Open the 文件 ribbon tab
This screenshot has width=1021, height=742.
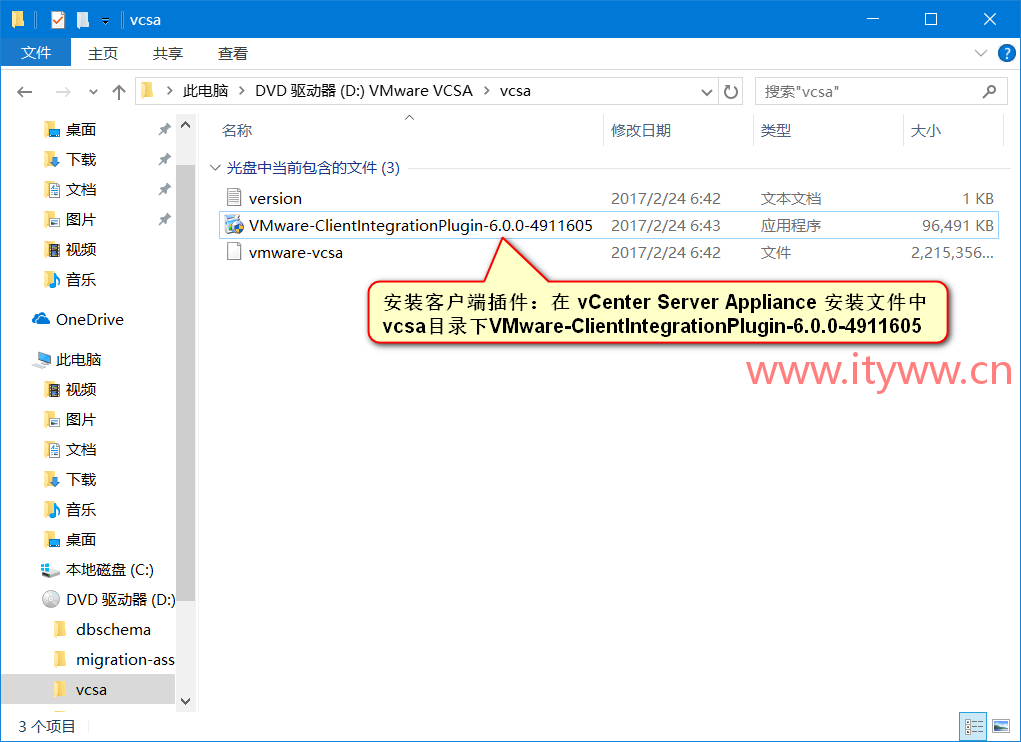(36, 53)
